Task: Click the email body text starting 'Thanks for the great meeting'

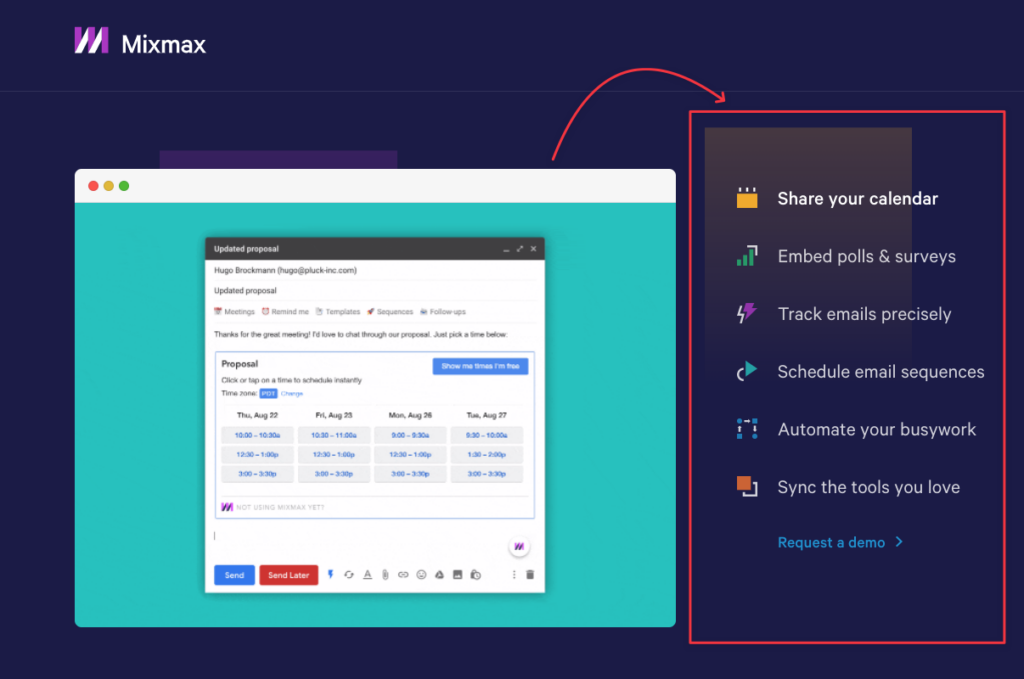Action: click(x=360, y=334)
